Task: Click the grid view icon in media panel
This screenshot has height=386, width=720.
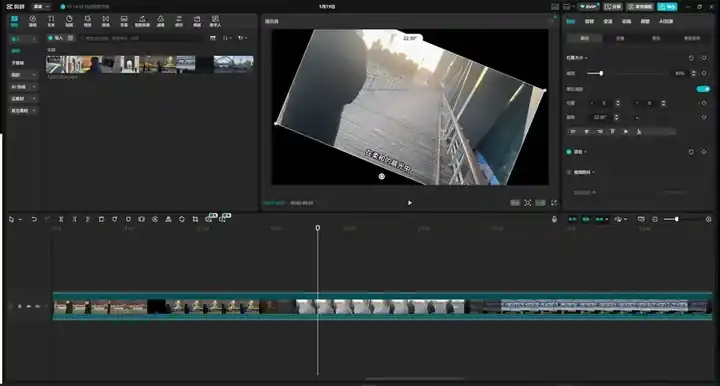Action: 213,38
